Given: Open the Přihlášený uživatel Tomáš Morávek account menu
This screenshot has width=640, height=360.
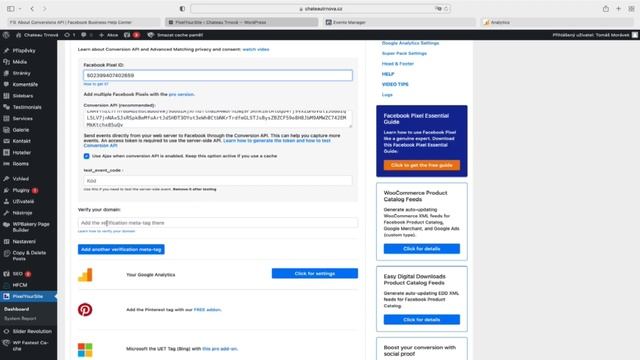Looking at the screenshot, I should click(x=595, y=35).
